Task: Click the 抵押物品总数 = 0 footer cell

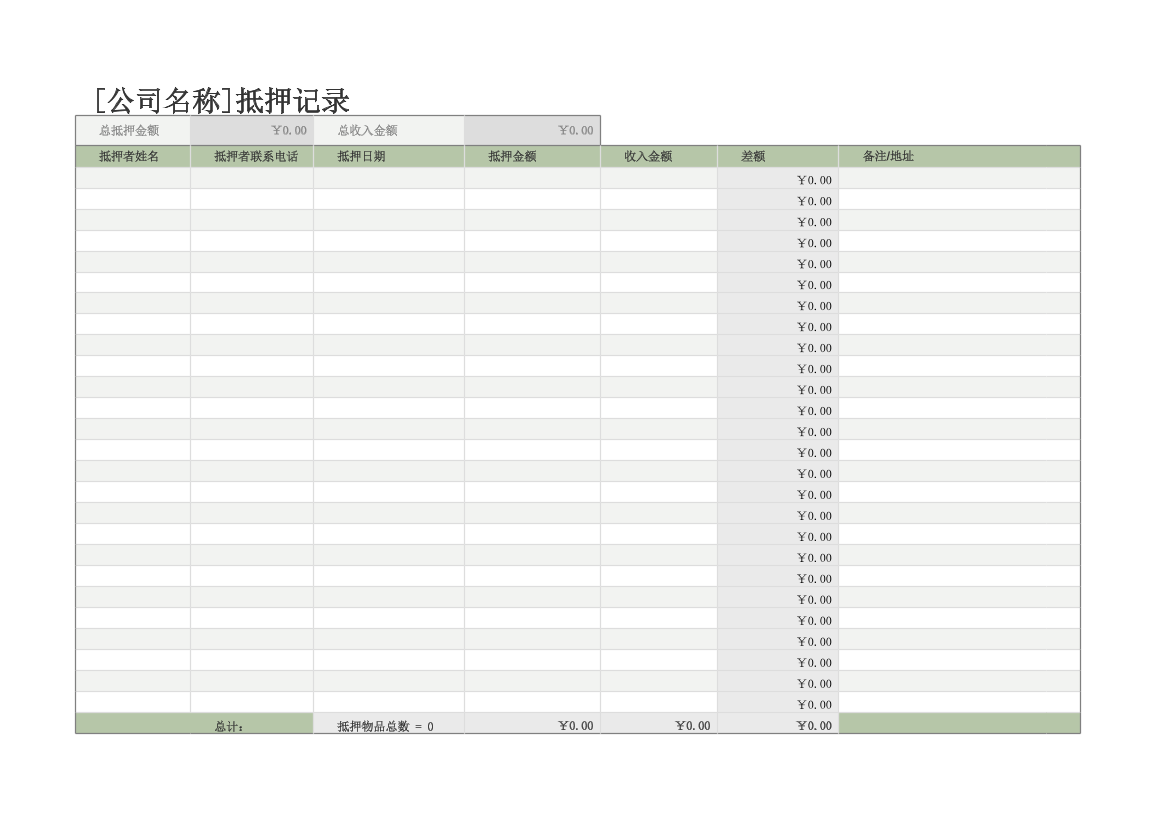Action: coord(388,724)
